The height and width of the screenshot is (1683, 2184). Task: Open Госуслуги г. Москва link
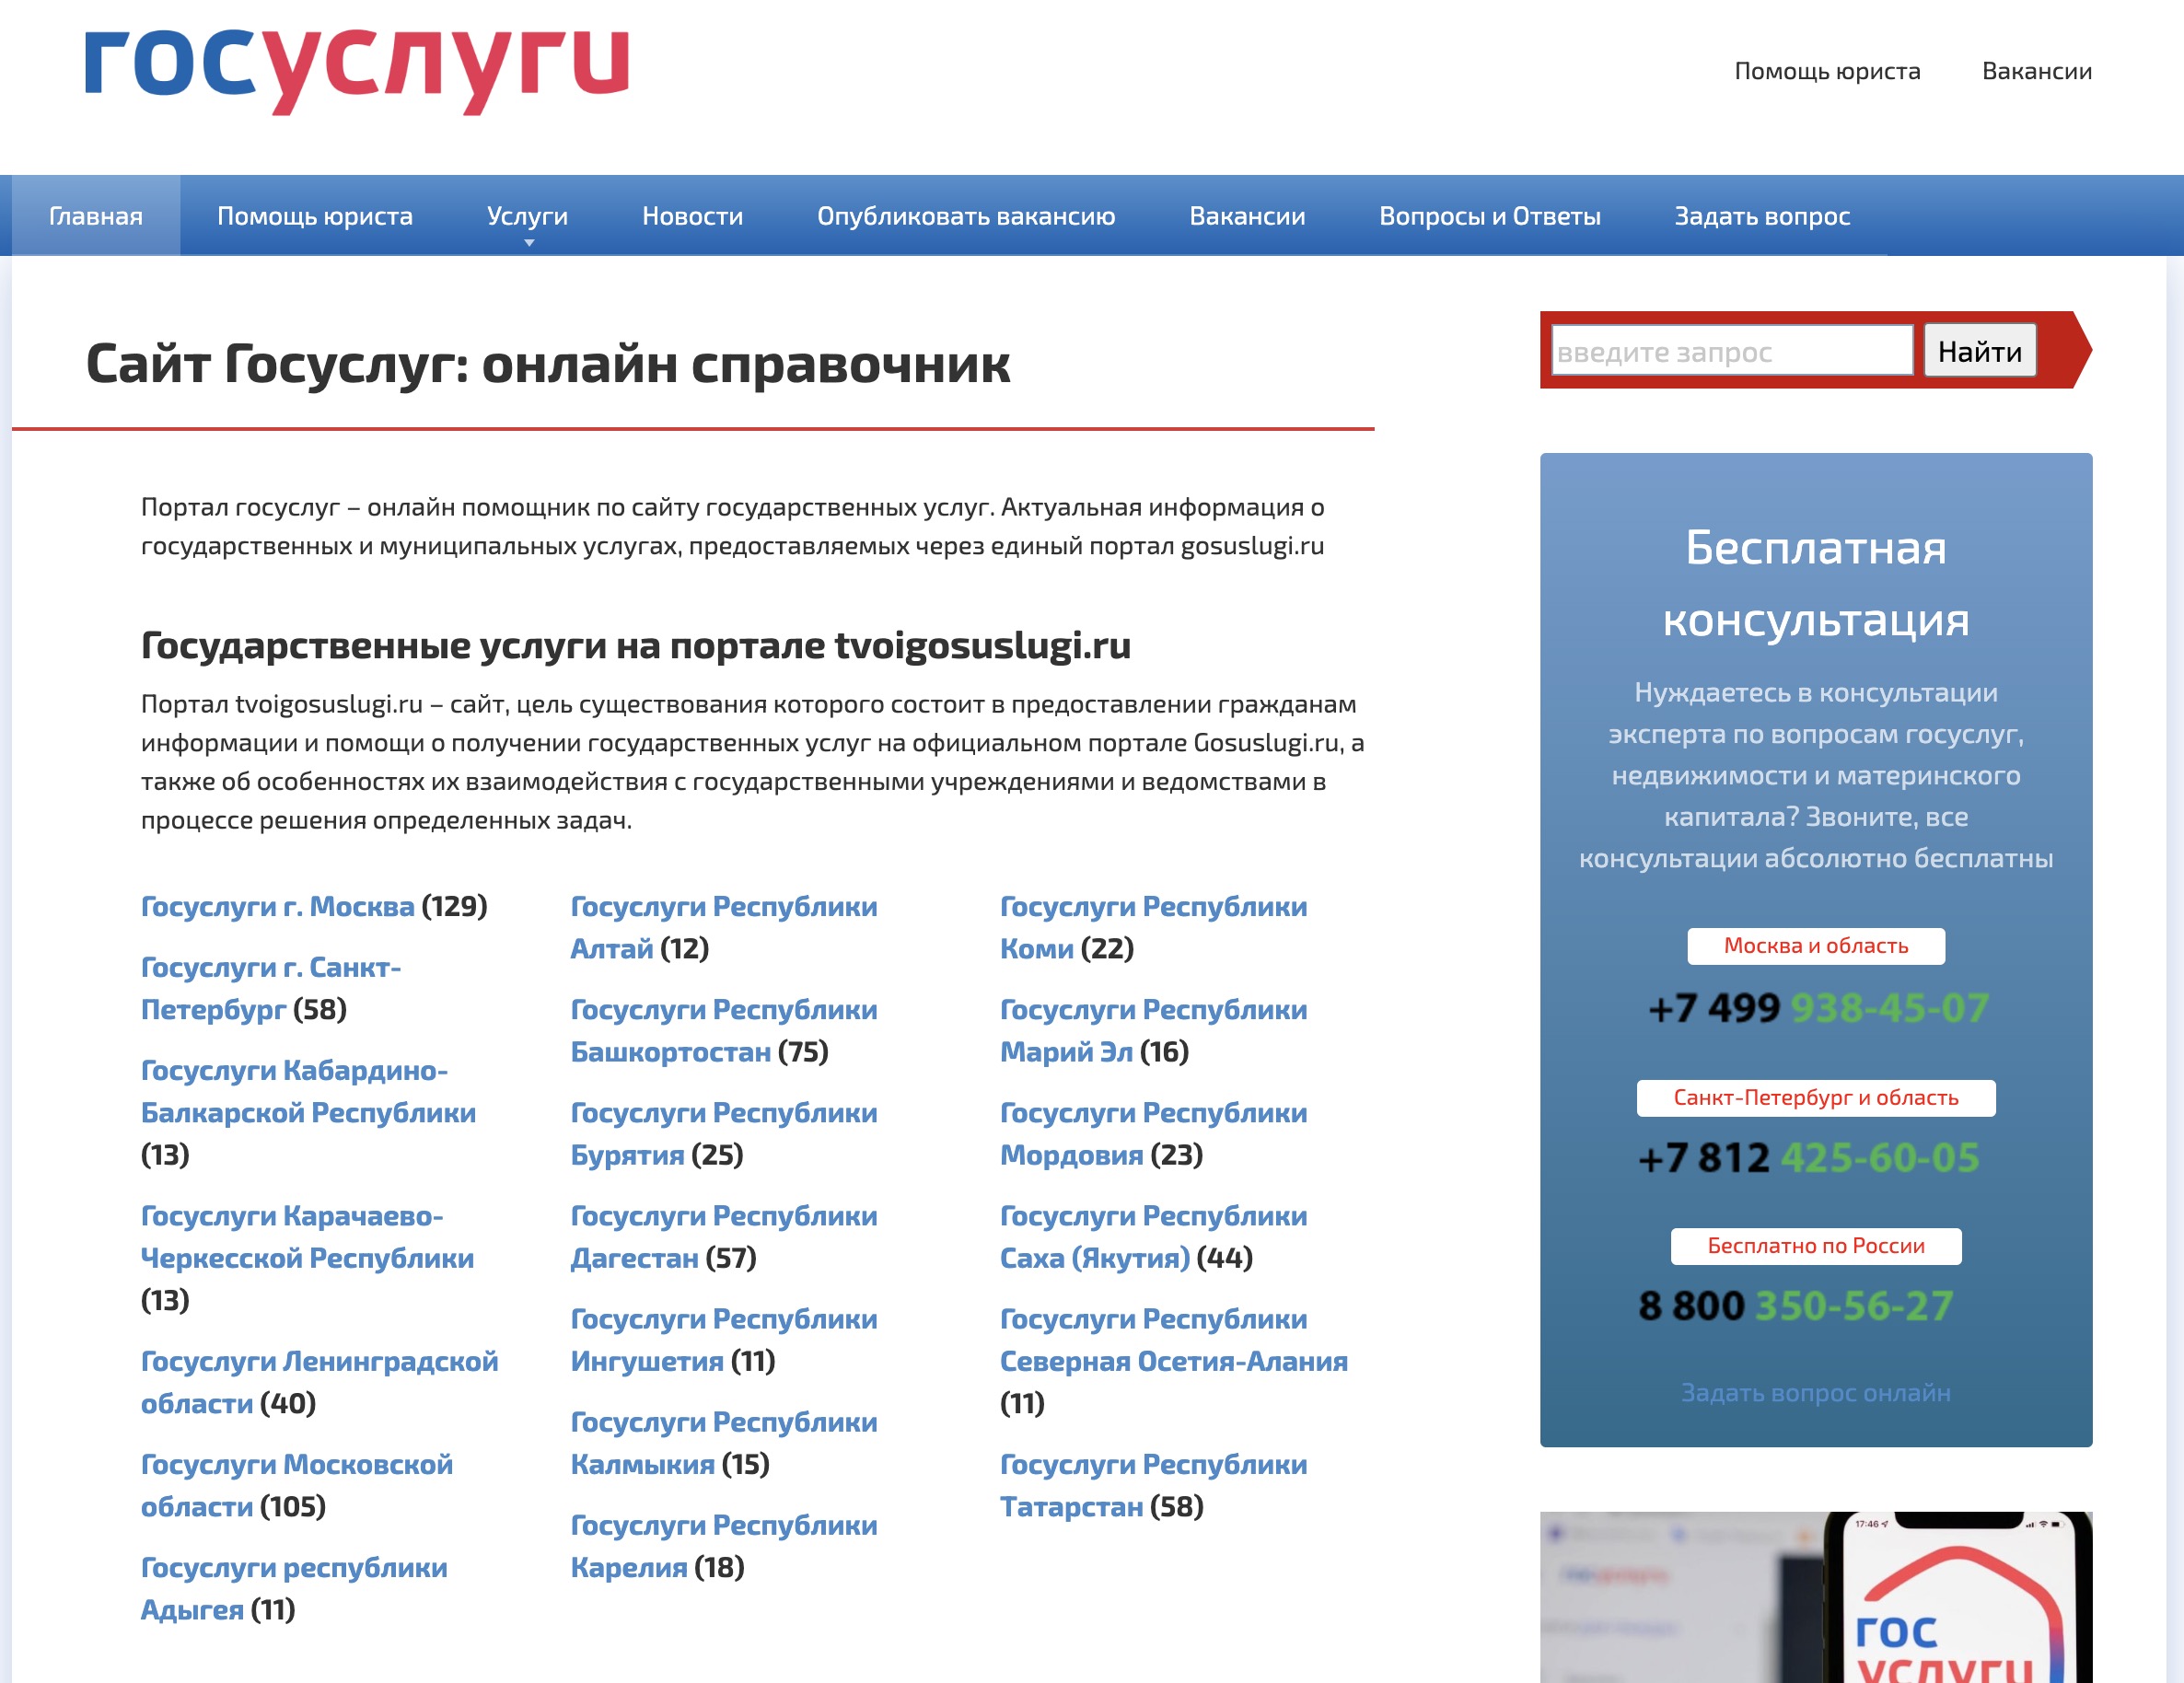(277, 906)
